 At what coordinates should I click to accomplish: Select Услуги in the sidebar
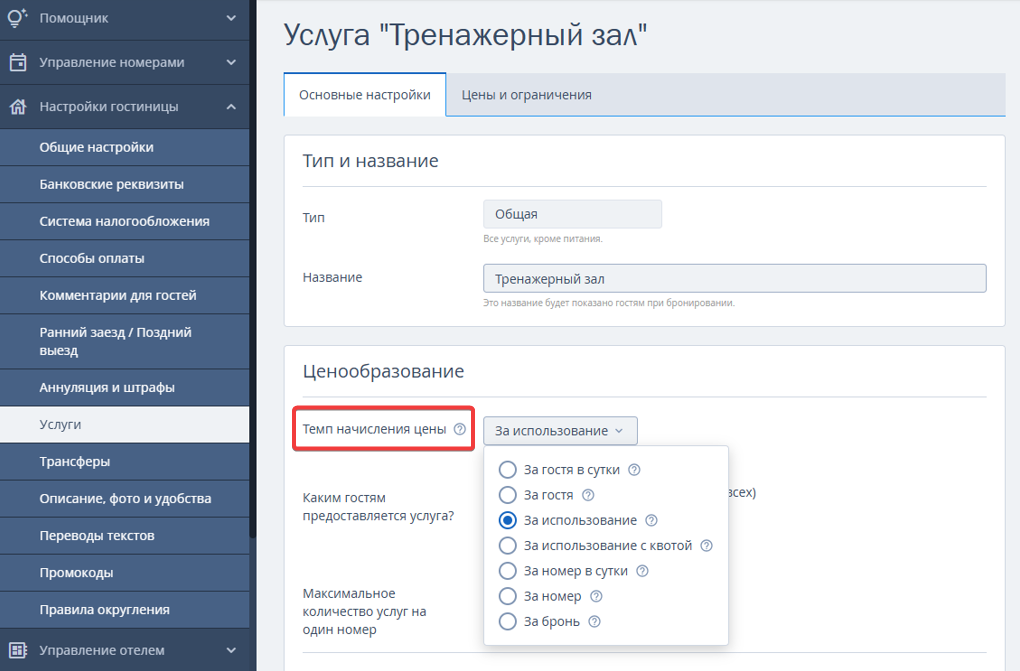coord(124,424)
